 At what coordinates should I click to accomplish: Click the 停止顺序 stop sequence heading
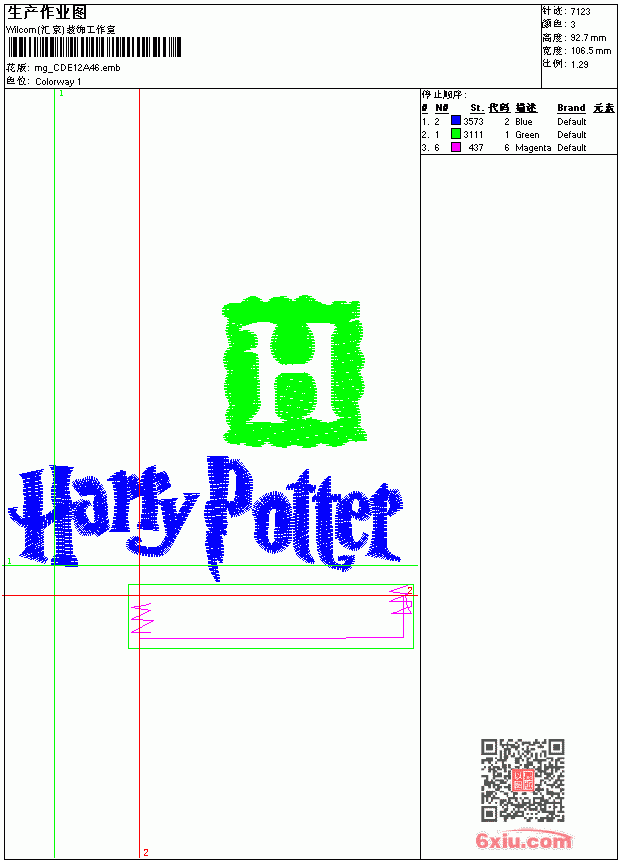click(444, 95)
